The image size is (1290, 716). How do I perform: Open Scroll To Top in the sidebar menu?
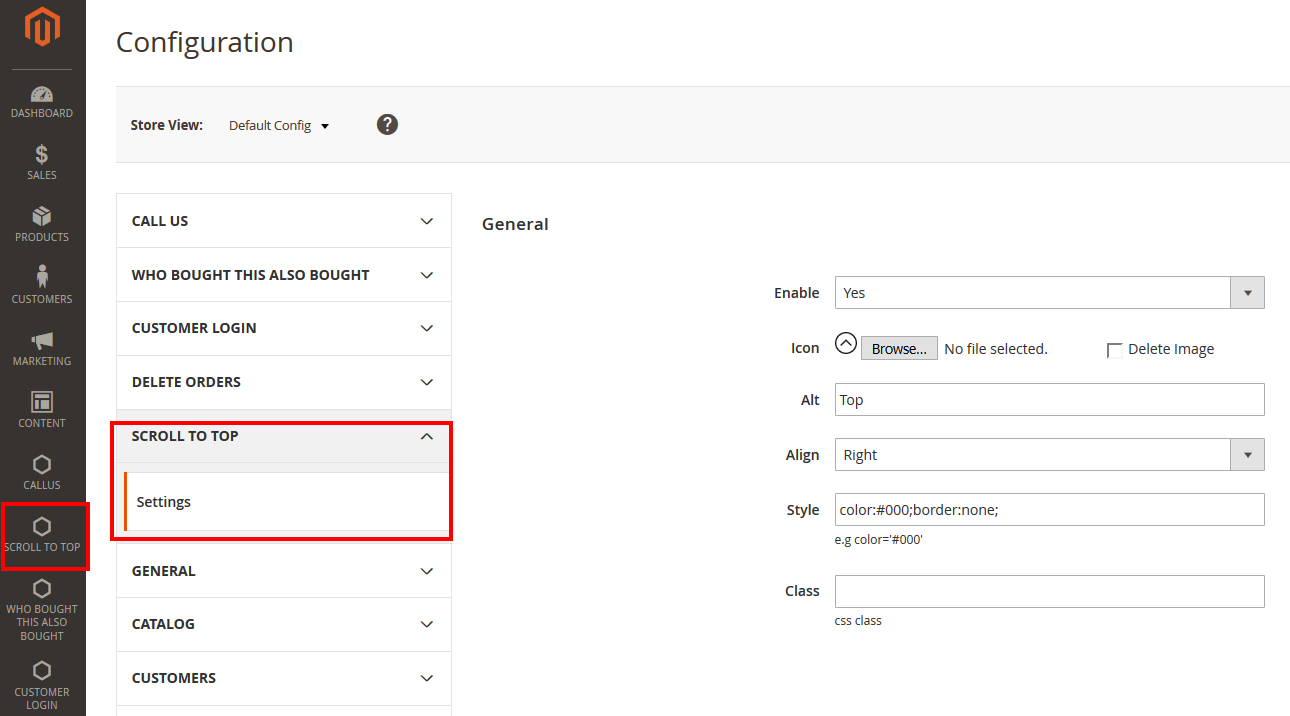pos(42,535)
